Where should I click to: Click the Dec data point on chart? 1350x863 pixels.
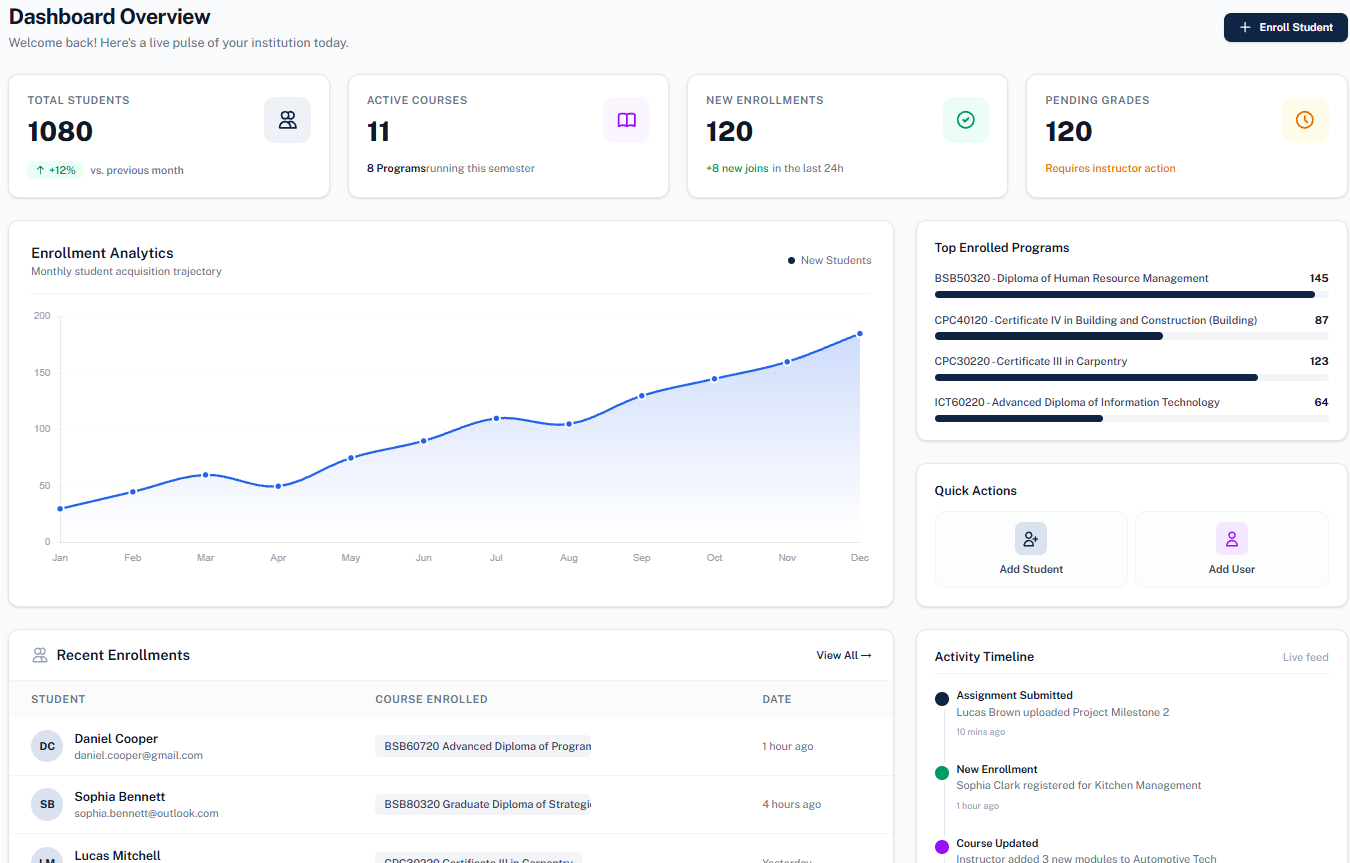pos(859,334)
